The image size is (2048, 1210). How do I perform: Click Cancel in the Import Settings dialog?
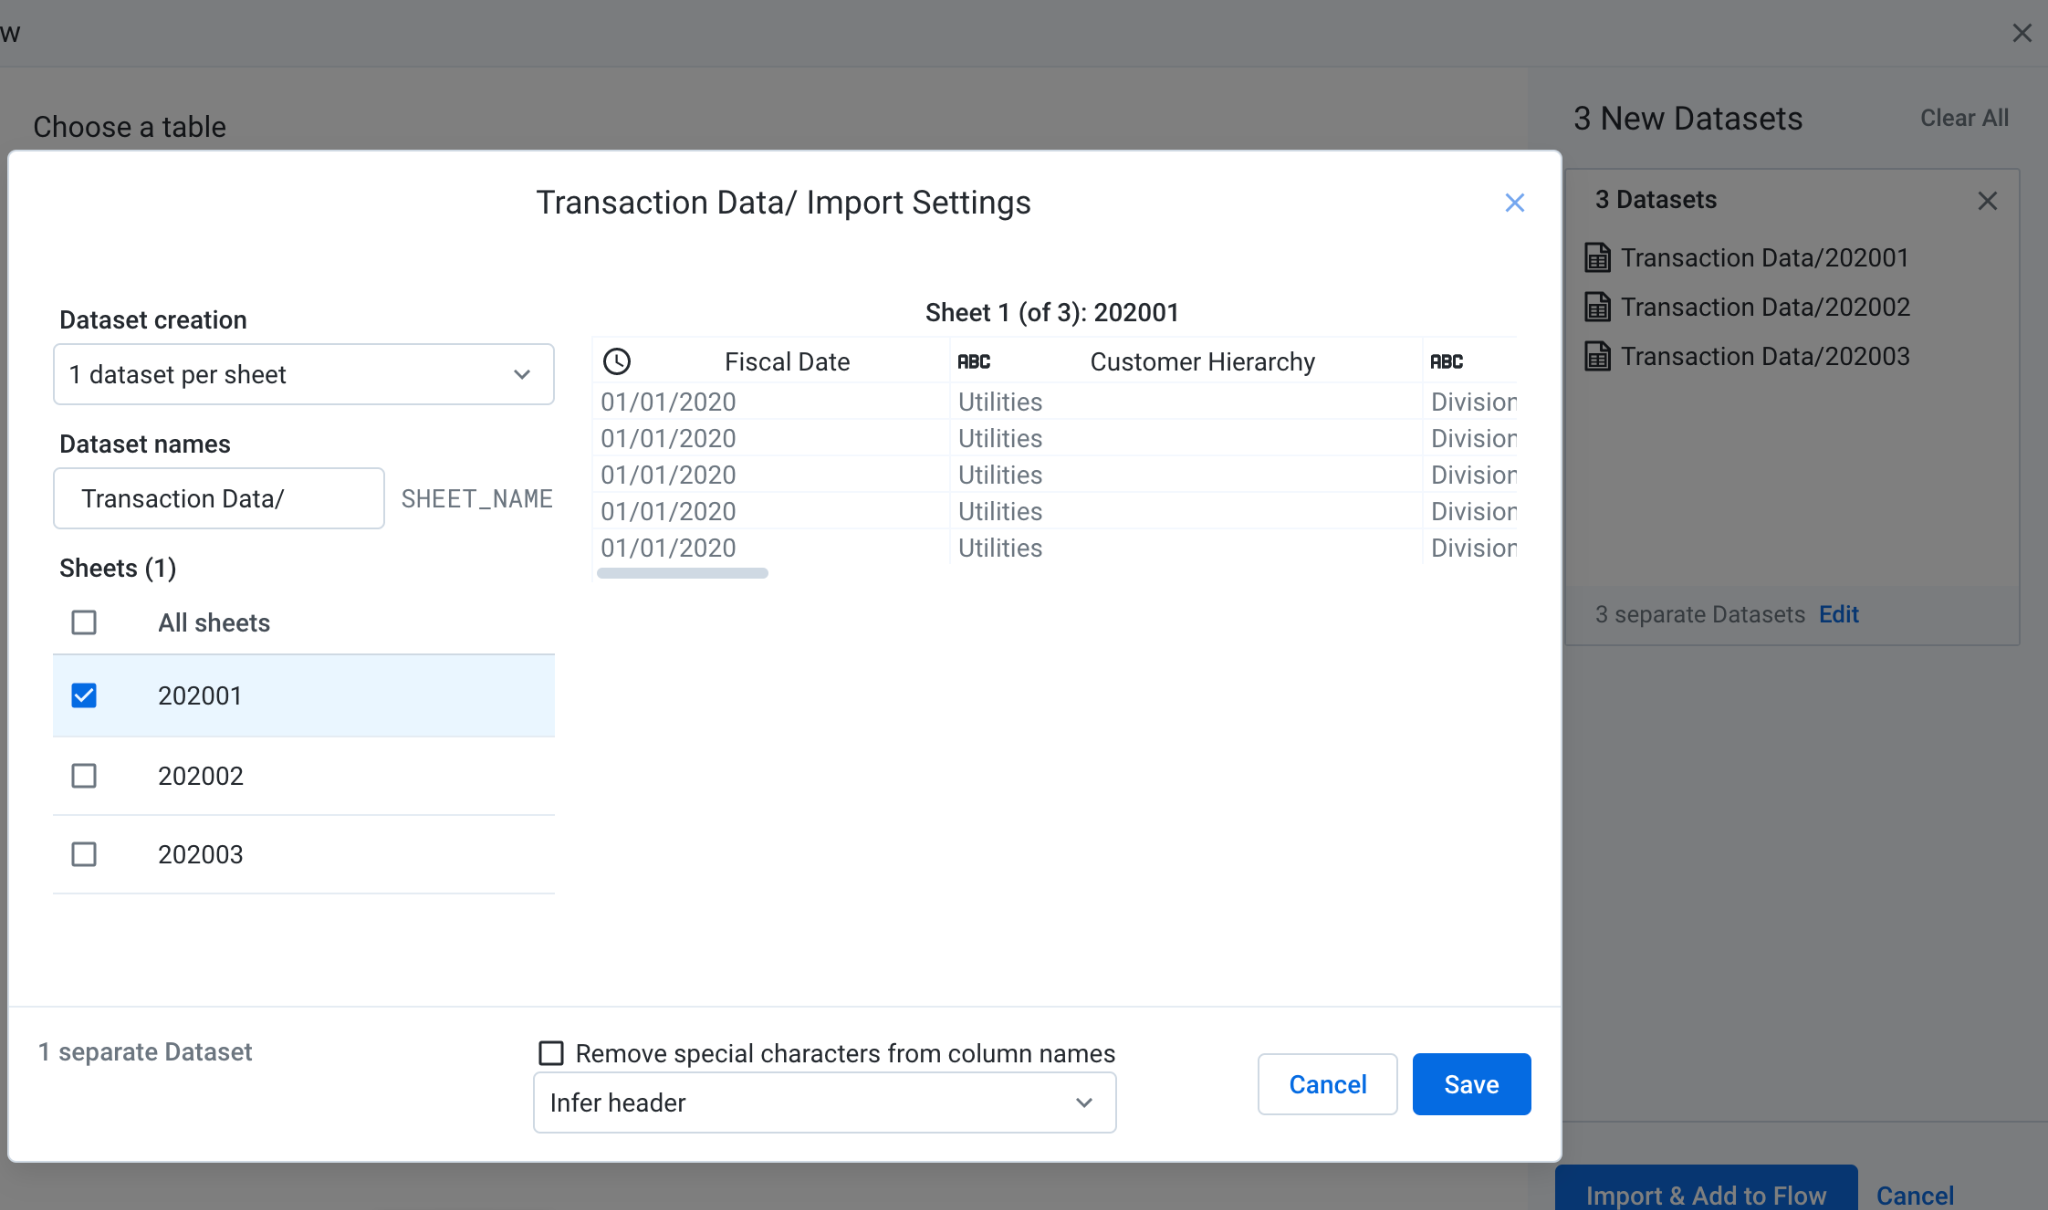pyautogui.click(x=1327, y=1084)
